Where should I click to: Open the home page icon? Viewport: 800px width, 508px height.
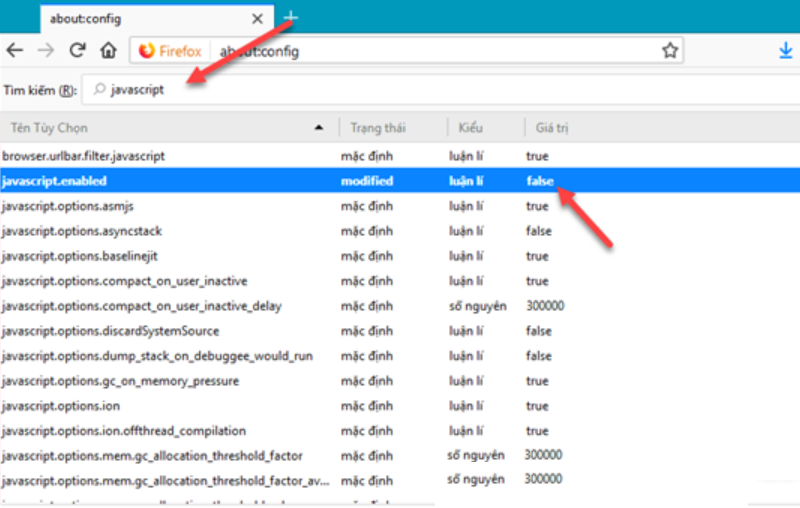[x=108, y=50]
